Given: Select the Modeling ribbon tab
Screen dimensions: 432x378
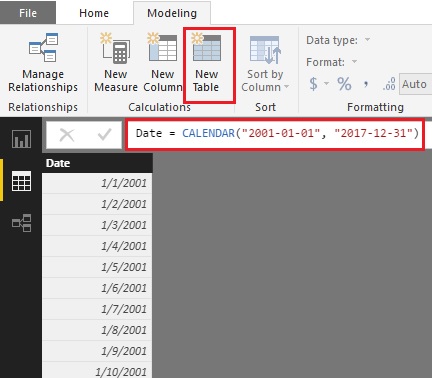Looking at the screenshot, I should pos(172,13).
